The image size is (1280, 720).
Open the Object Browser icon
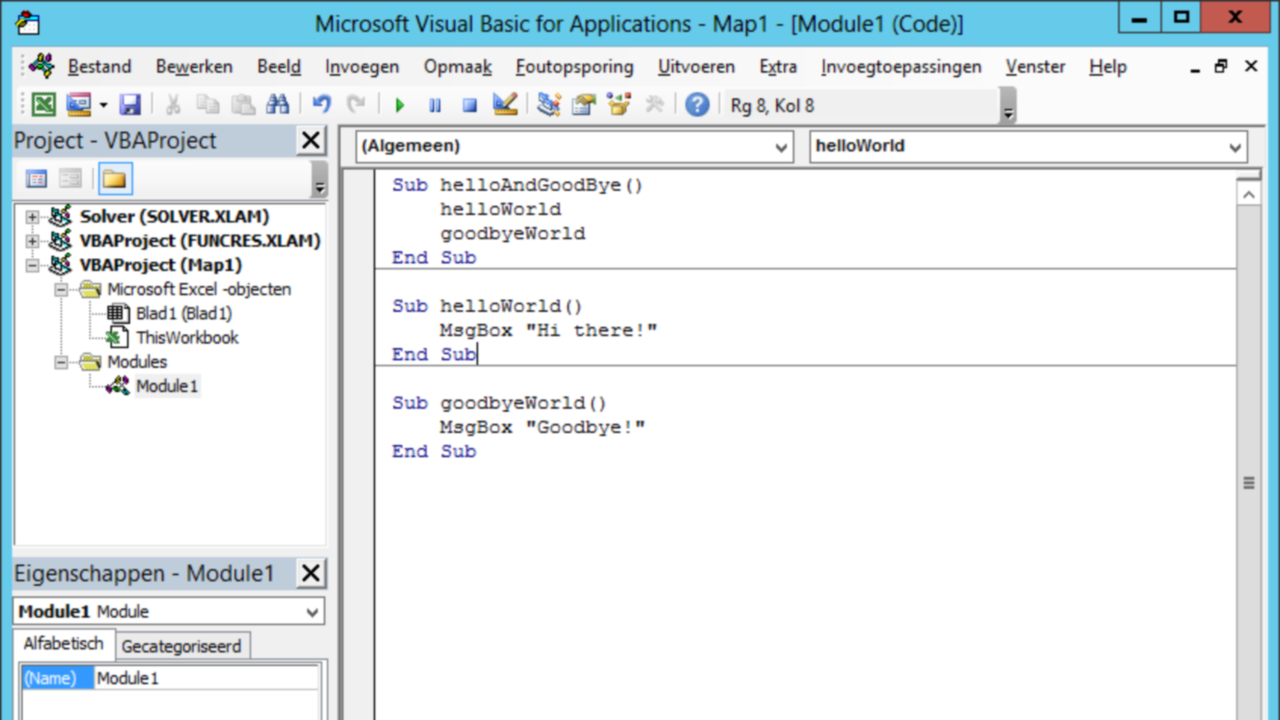[619, 105]
